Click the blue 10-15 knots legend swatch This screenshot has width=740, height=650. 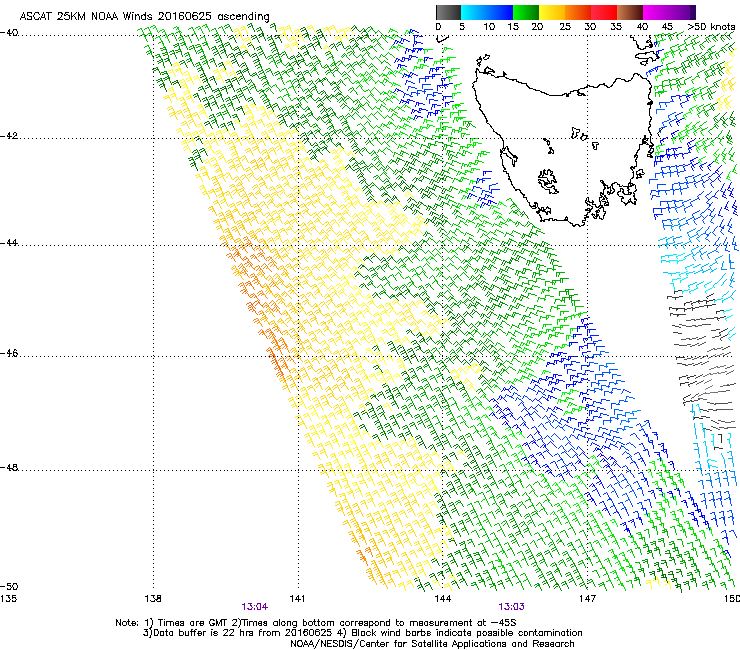[500, 12]
